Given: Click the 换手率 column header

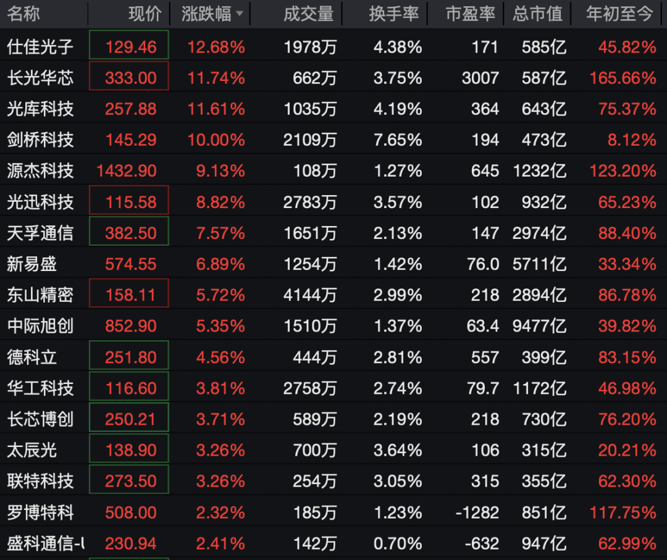Looking at the screenshot, I should [394, 14].
